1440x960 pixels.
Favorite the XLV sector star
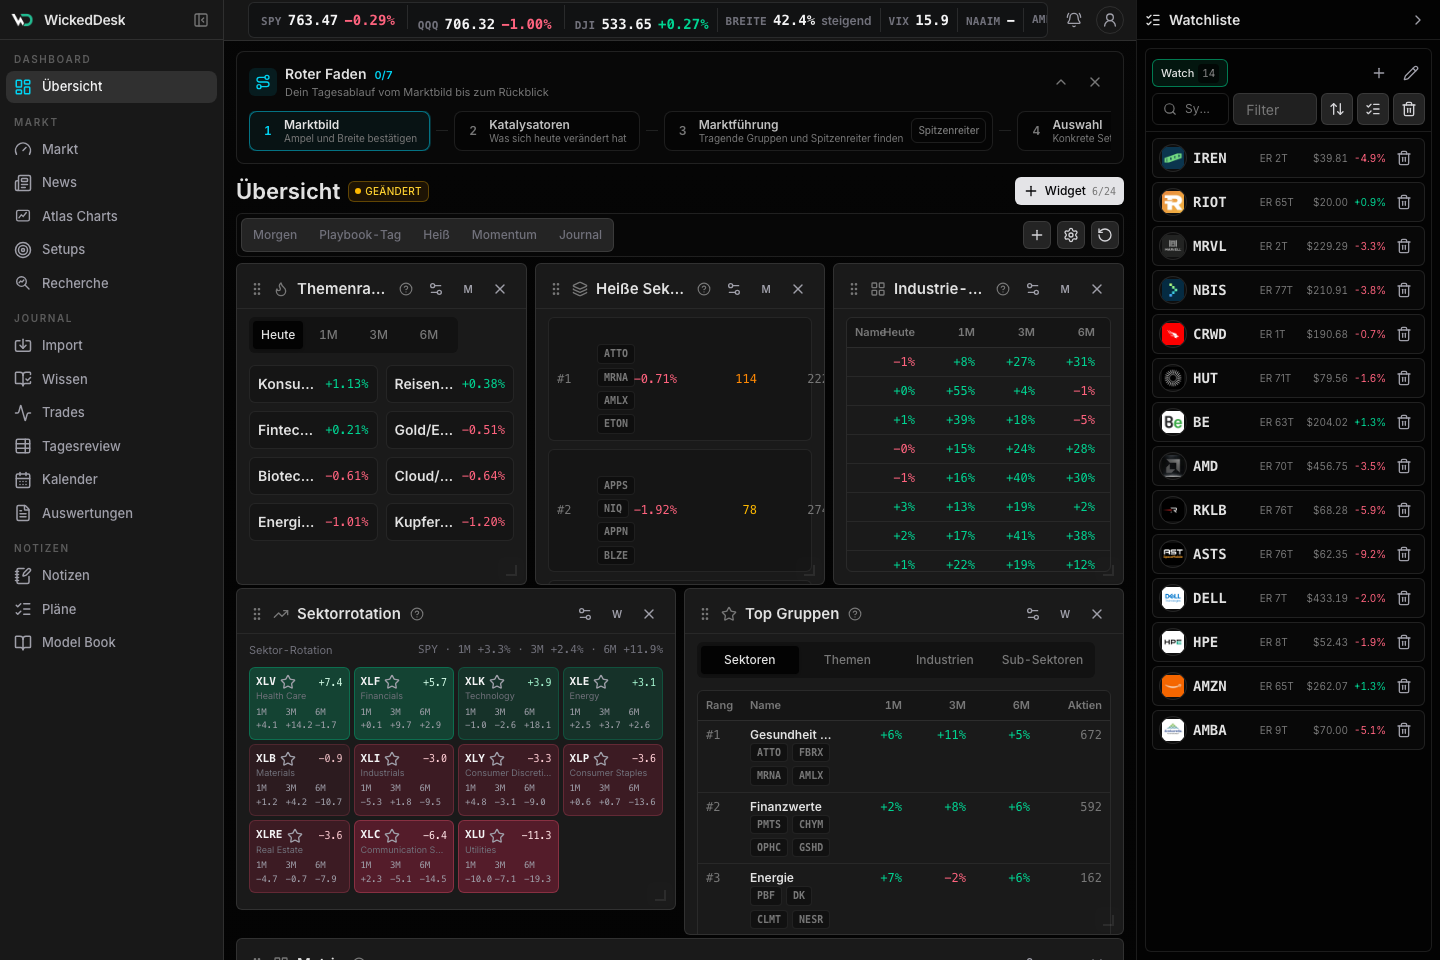pyautogui.click(x=288, y=682)
